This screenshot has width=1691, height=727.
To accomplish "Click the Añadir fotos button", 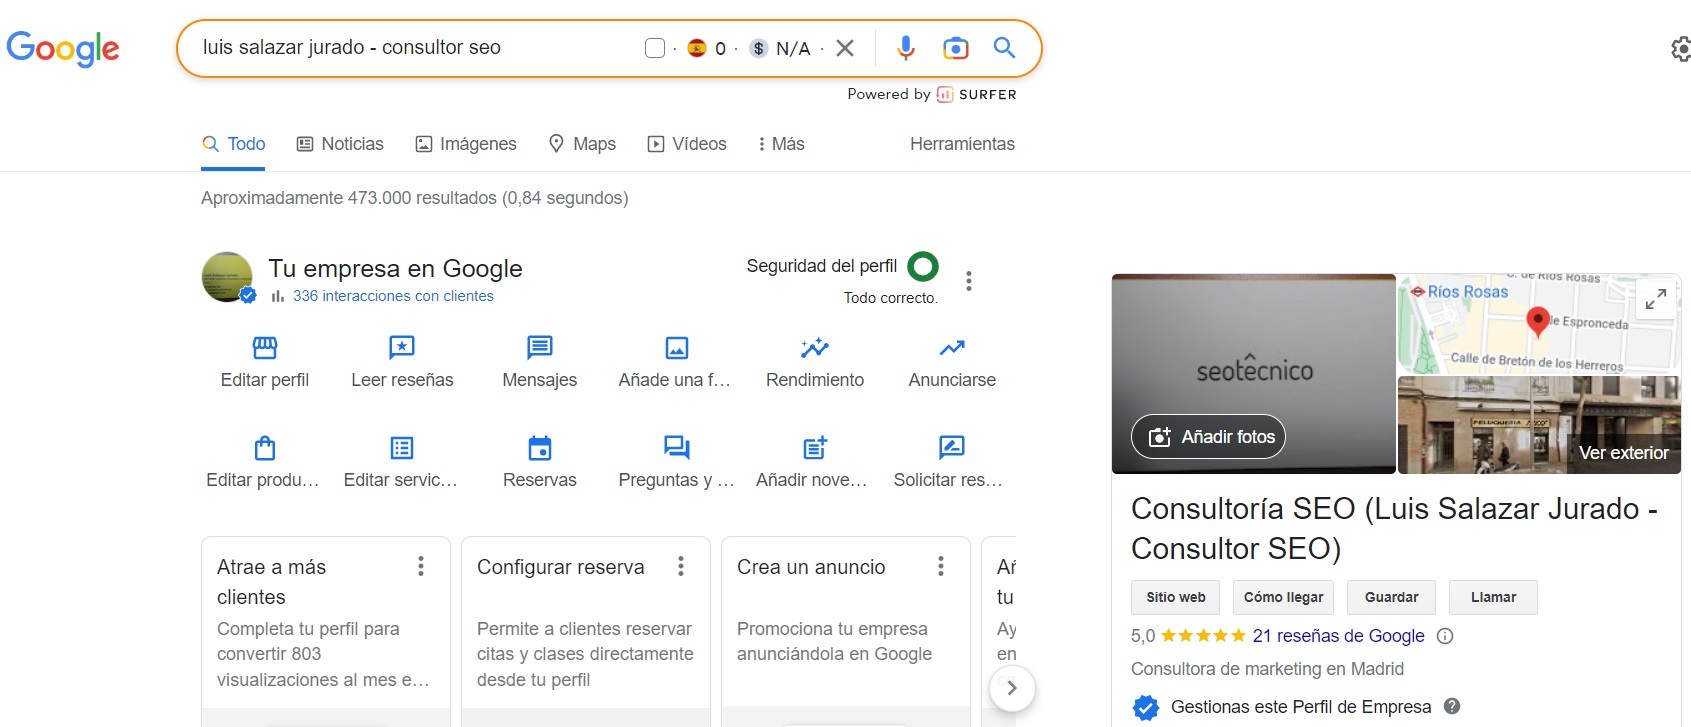I will coord(1208,437).
